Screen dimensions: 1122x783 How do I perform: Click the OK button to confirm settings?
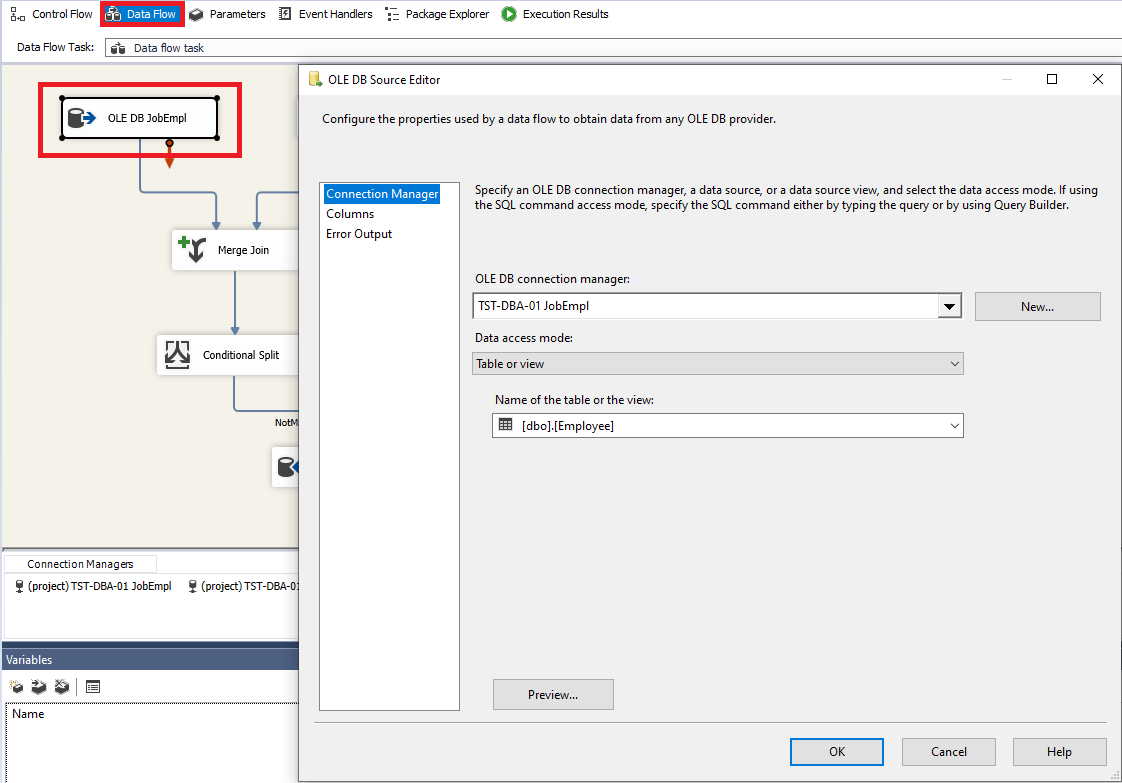[x=837, y=751]
